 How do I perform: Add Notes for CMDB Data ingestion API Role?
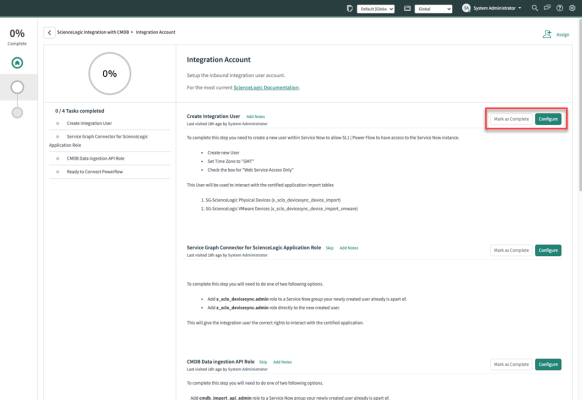pyautogui.click(x=282, y=362)
